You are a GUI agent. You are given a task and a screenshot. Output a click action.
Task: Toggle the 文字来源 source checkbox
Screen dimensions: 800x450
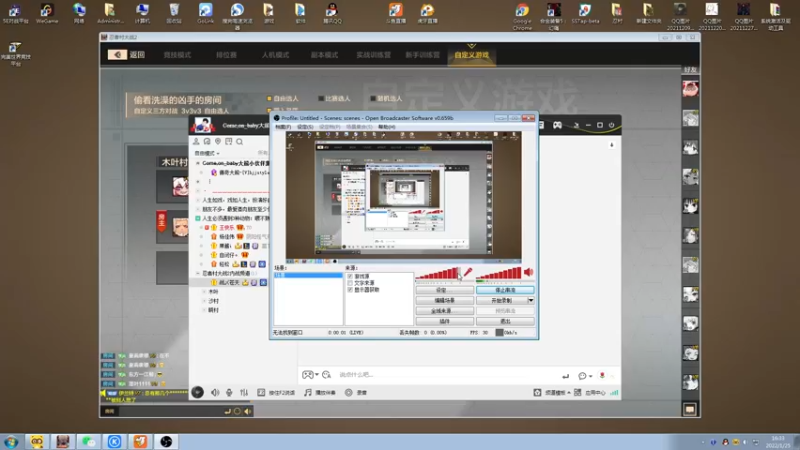(x=350, y=283)
